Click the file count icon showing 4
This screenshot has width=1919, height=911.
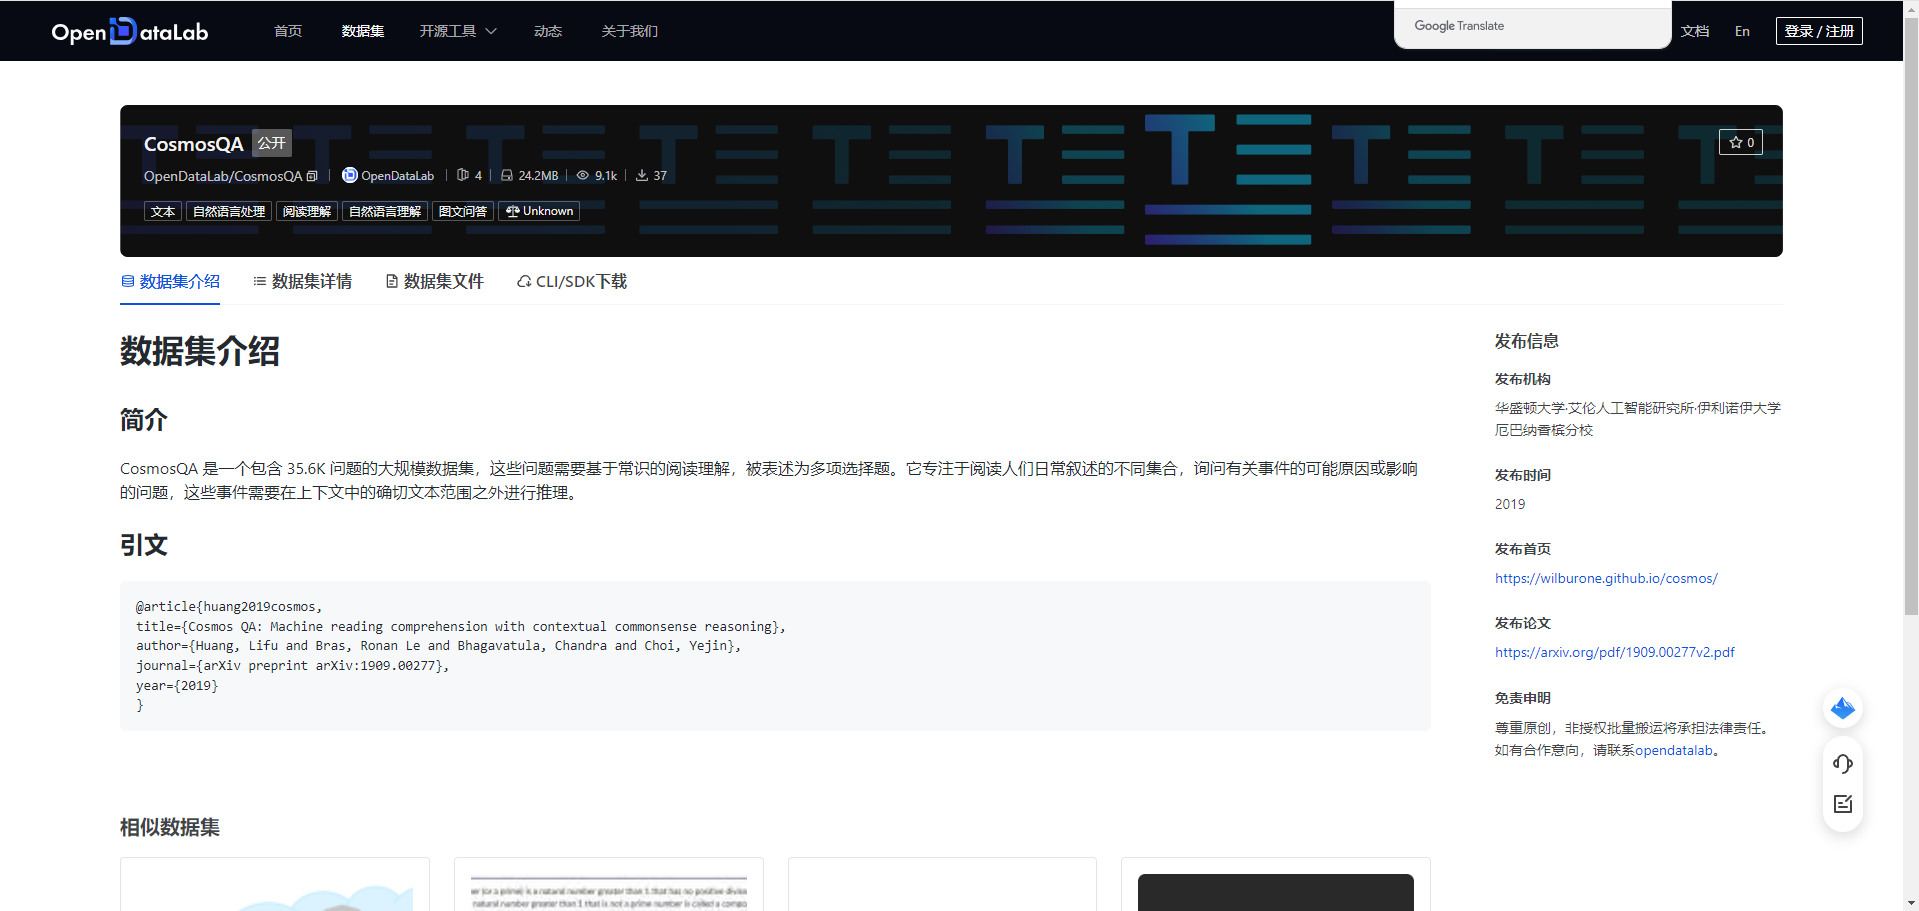[x=462, y=175]
